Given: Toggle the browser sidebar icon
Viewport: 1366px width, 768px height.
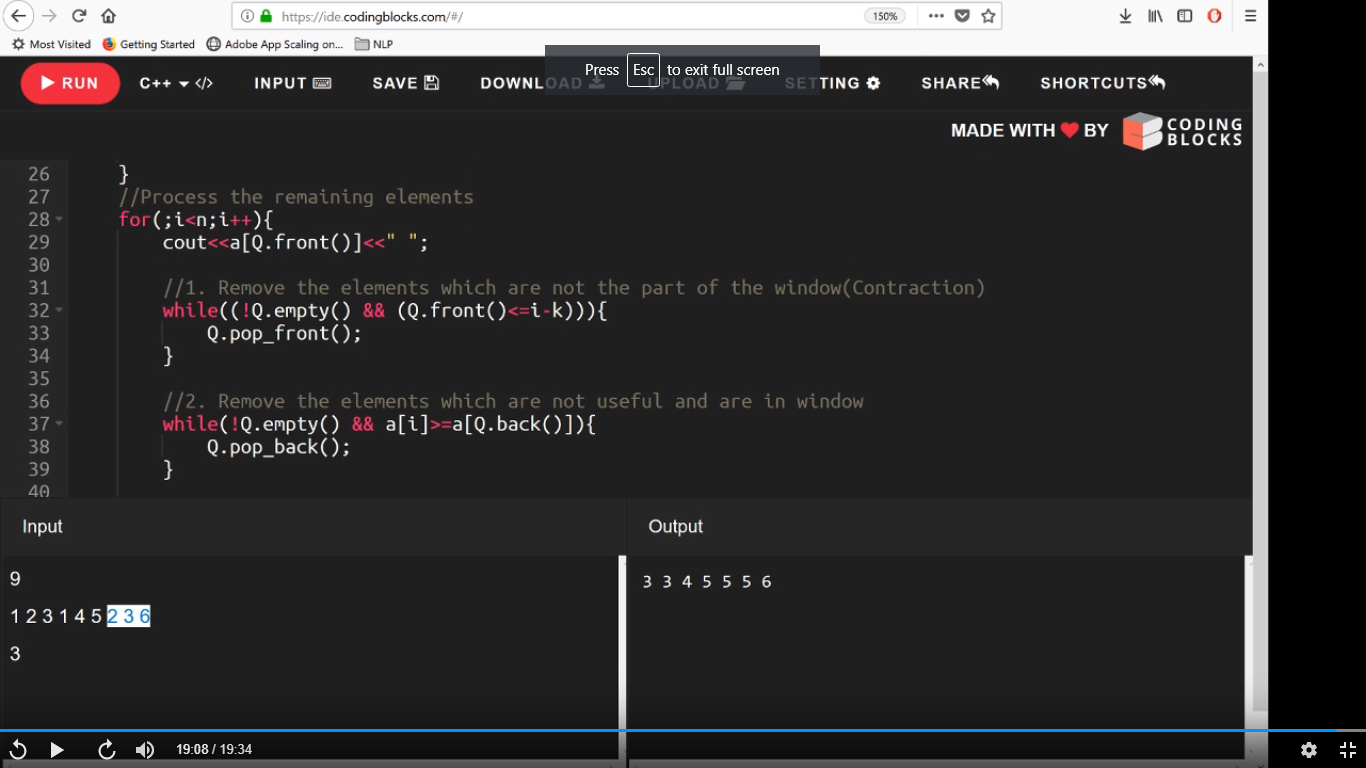Looking at the screenshot, I should (1185, 16).
